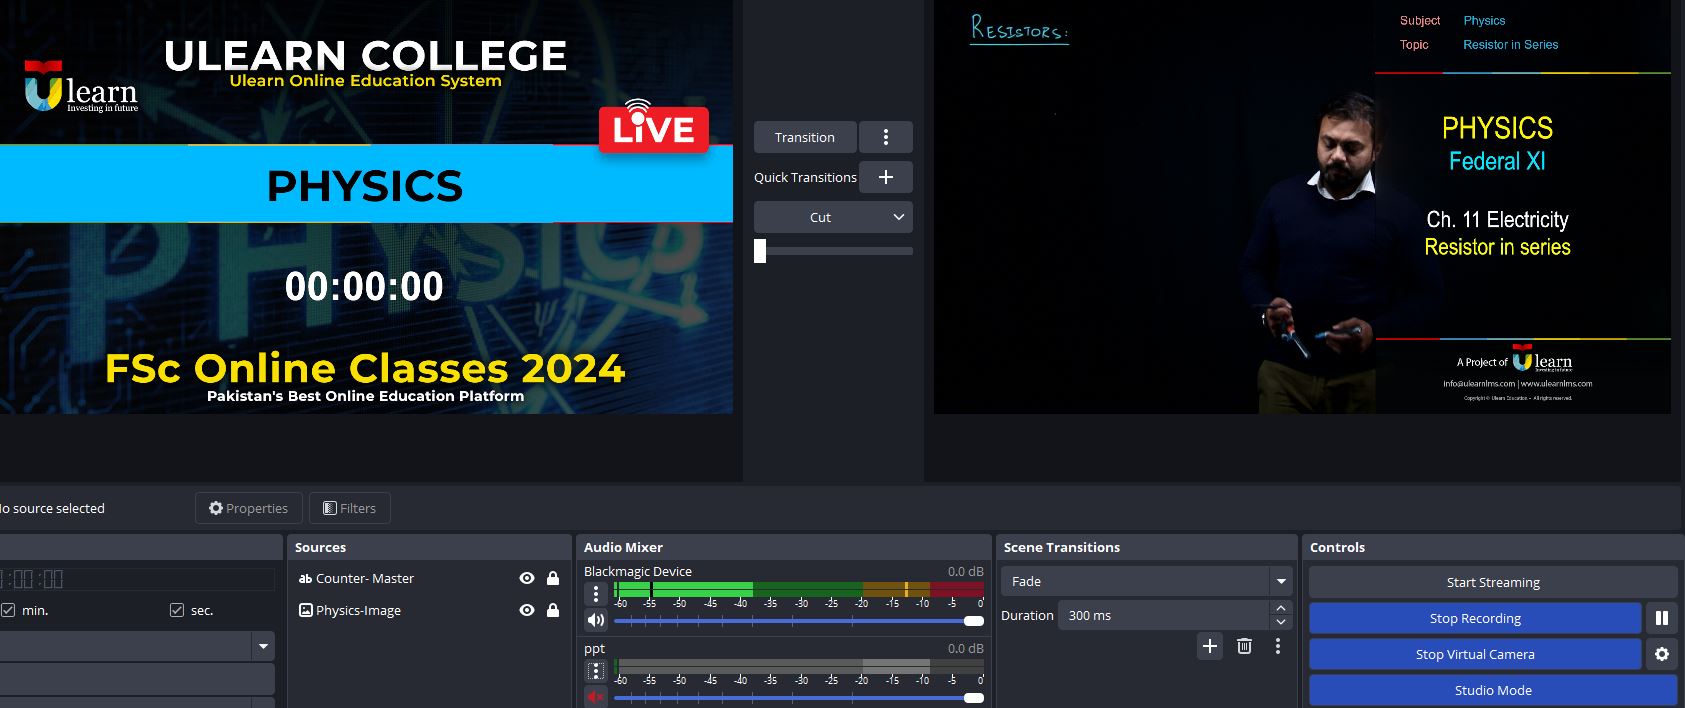Viewport: 1685px width, 708px height.
Task: Click the image icon beside Physics-Image
Action: click(x=306, y=610)
